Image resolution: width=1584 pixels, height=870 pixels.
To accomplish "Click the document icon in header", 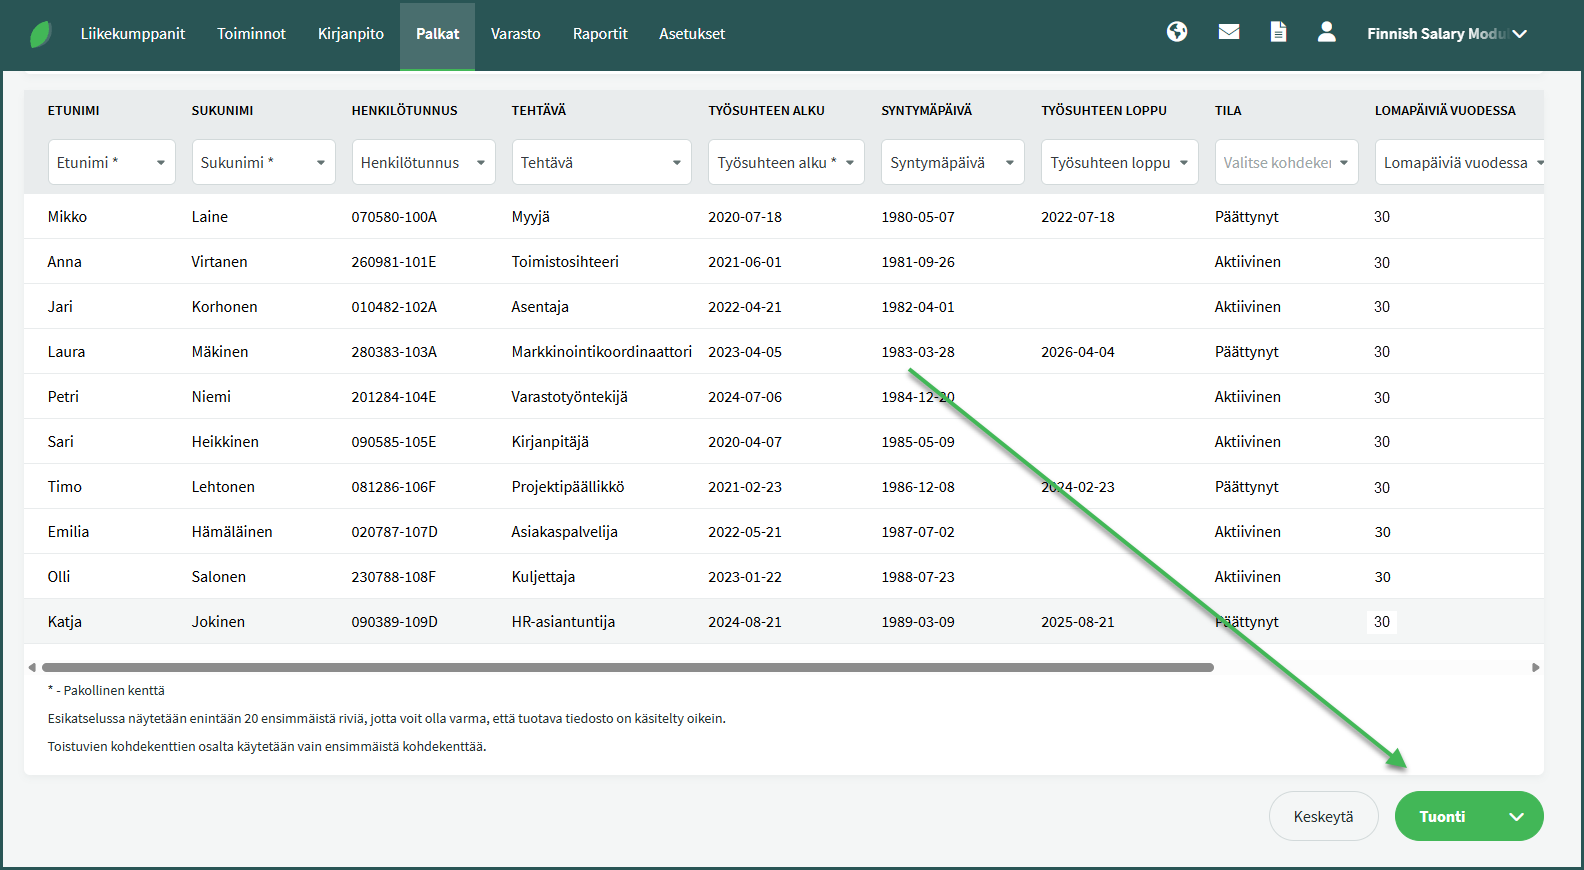I will pos(1278,32).
